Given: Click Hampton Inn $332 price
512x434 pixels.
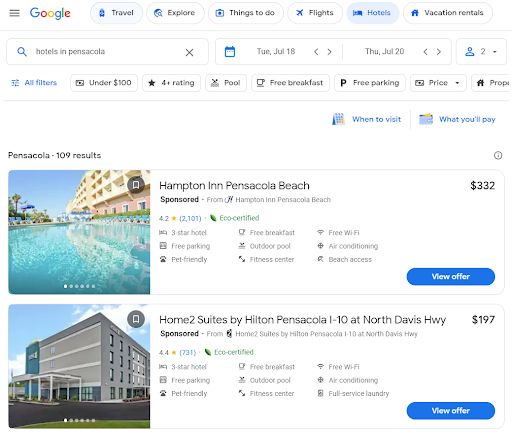Looking at the screenshot, I should click(483, 186).
